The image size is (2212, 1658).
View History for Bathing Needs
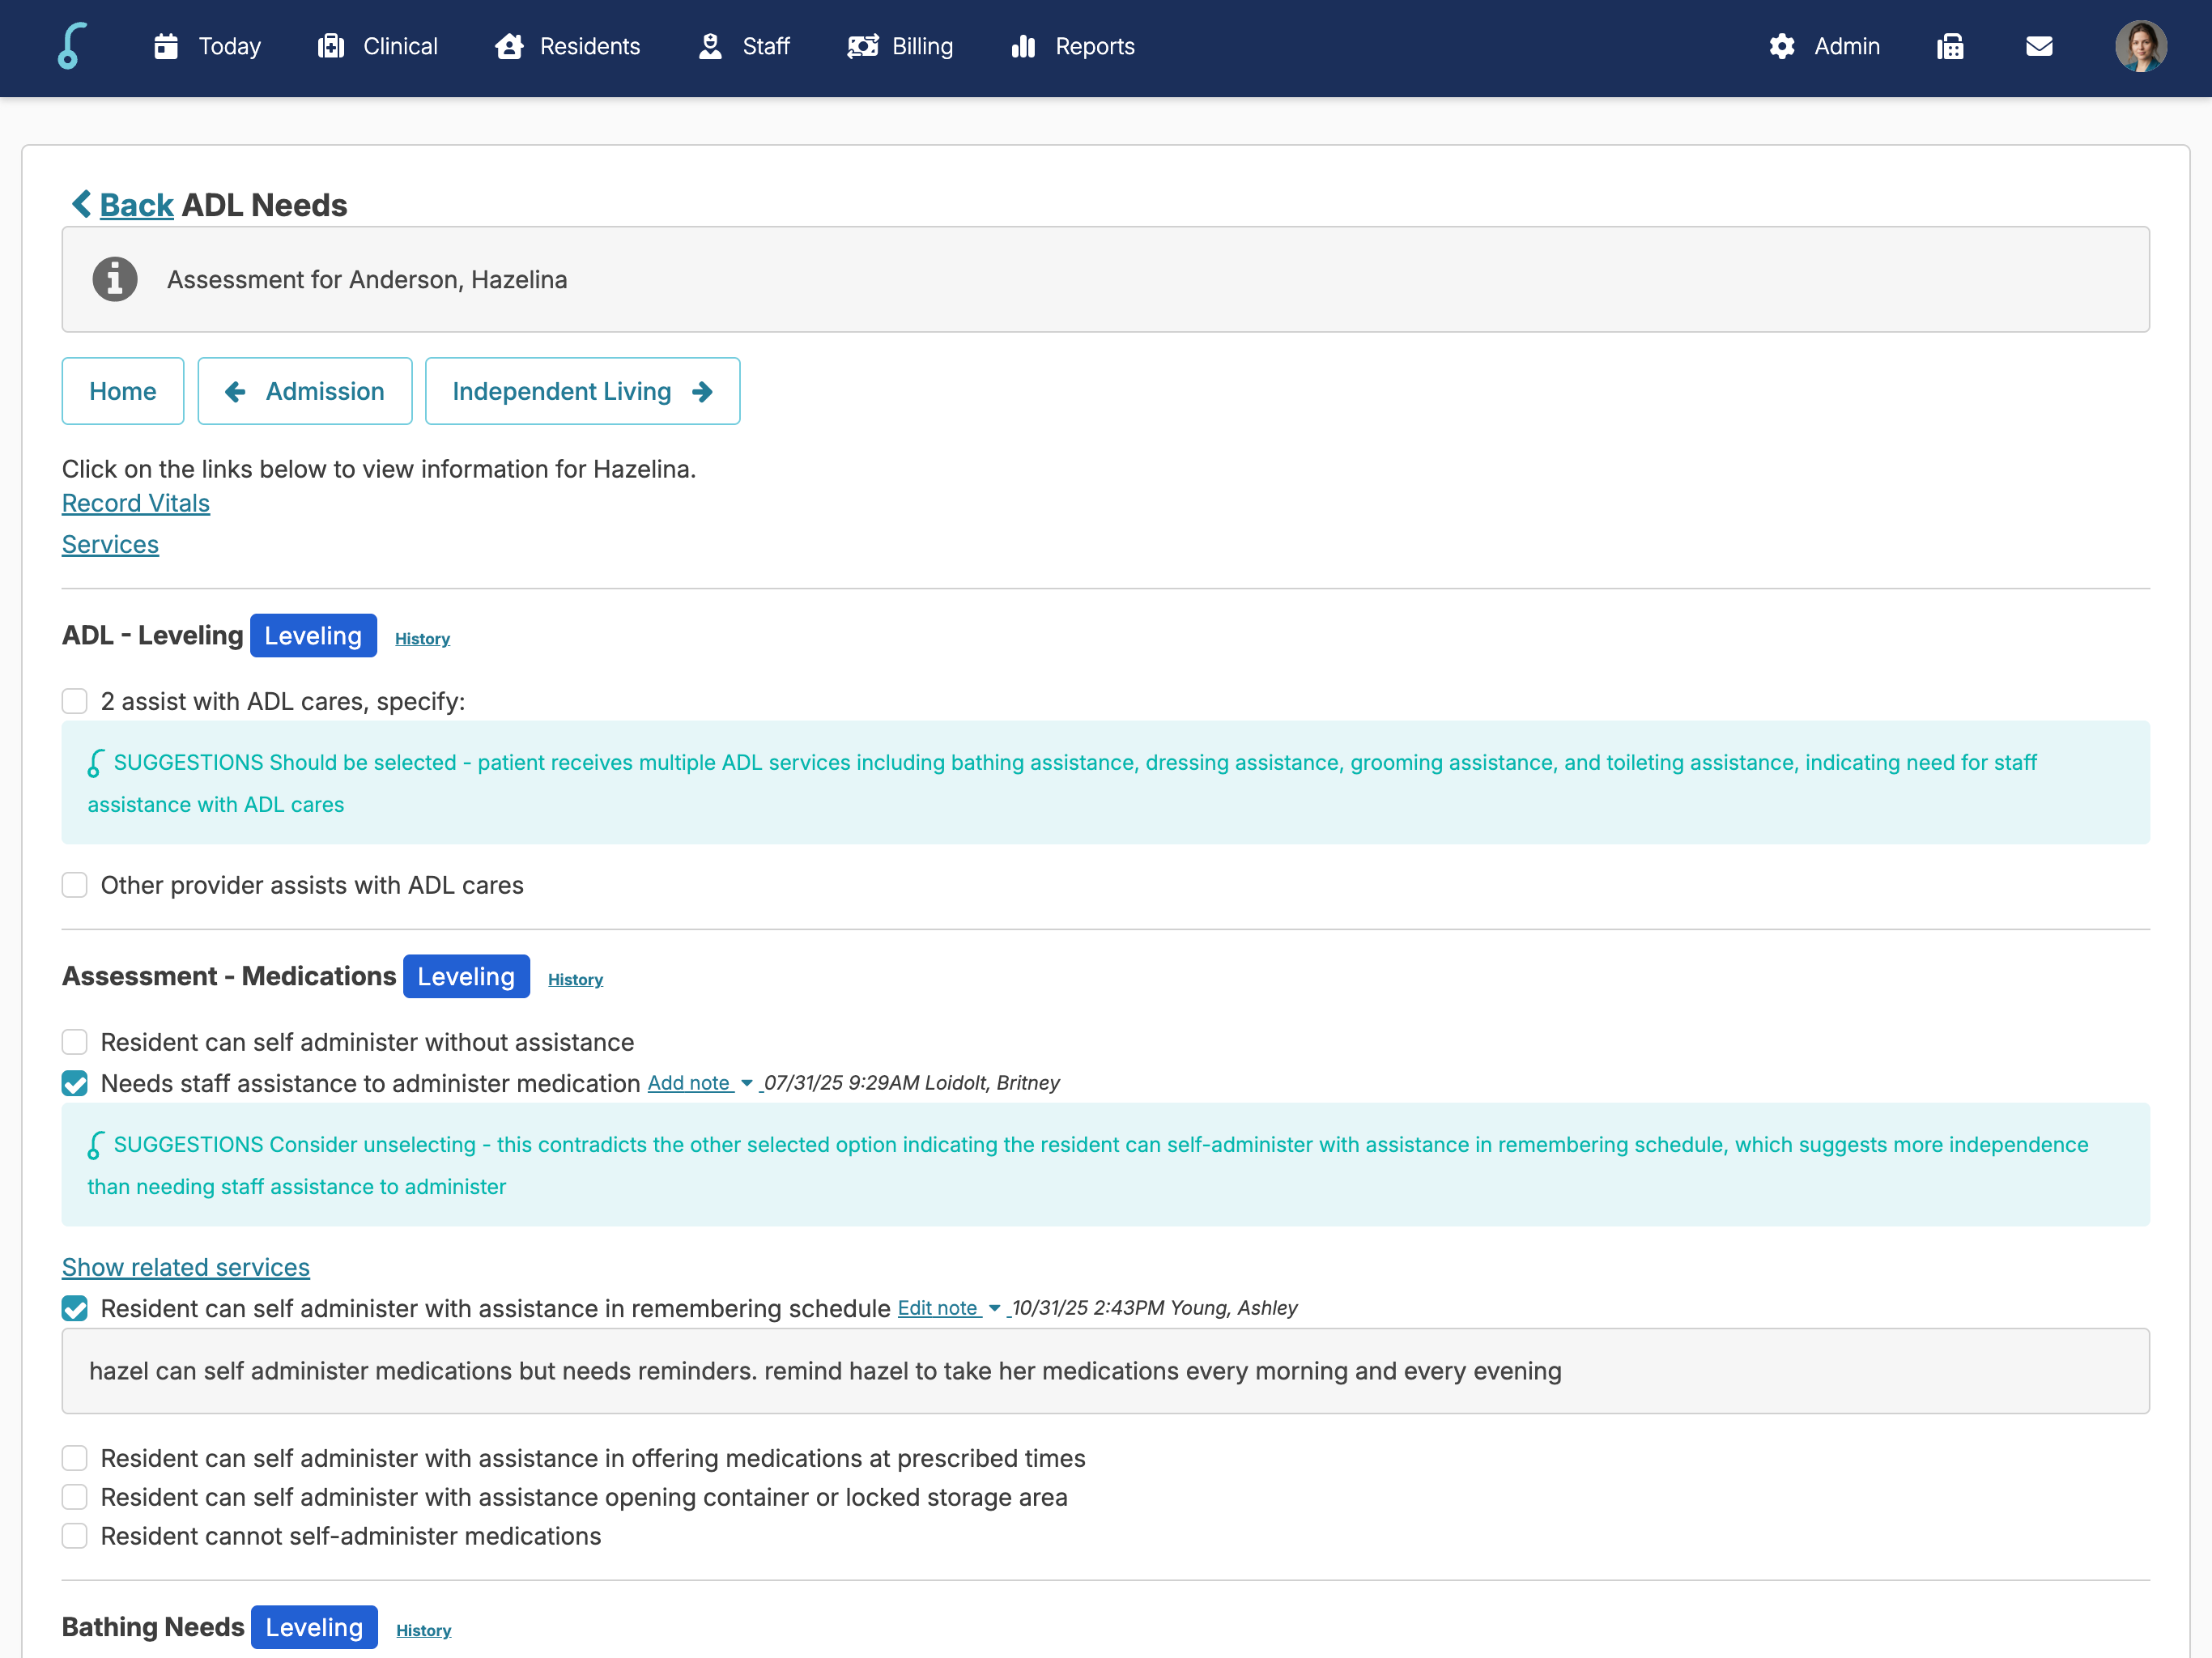click(x=423, y=1630)
